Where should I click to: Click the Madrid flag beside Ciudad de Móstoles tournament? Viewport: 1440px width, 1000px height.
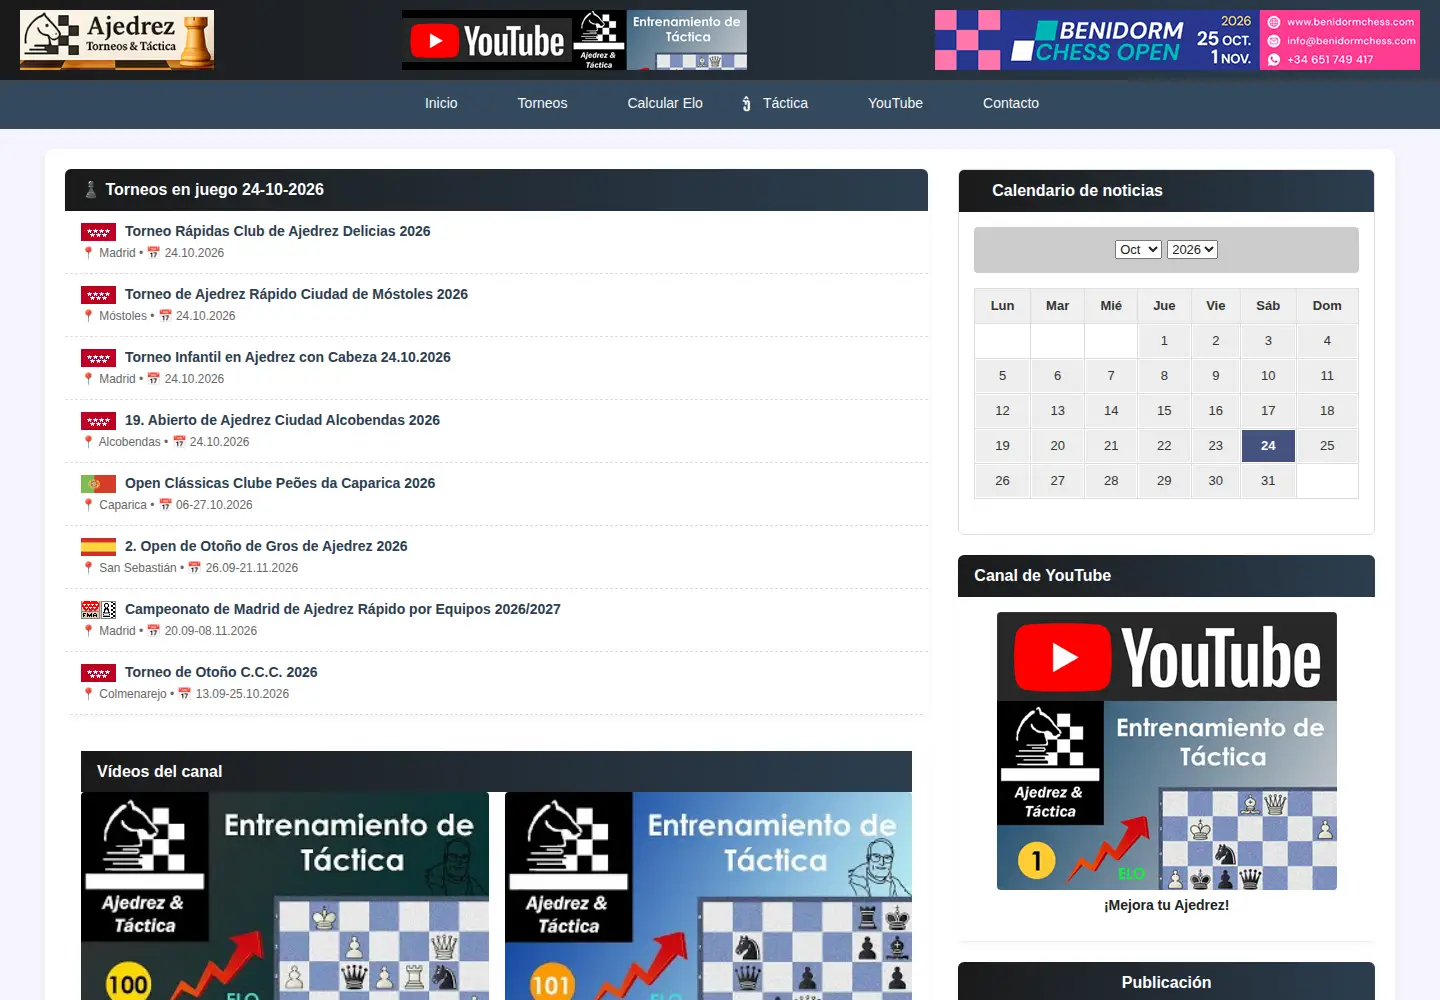98,295
